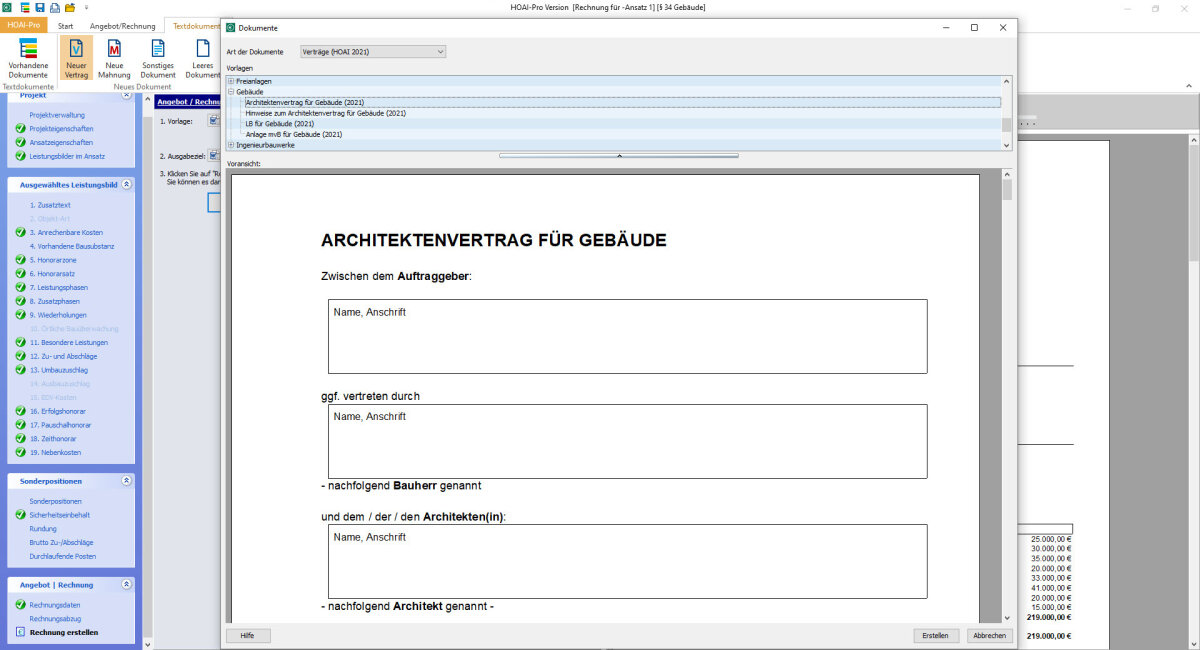Collapse the Ausgewähltes Leistungsbild panel
Viewport: 1200px width, 650px height.
click(x=126, y=184)
